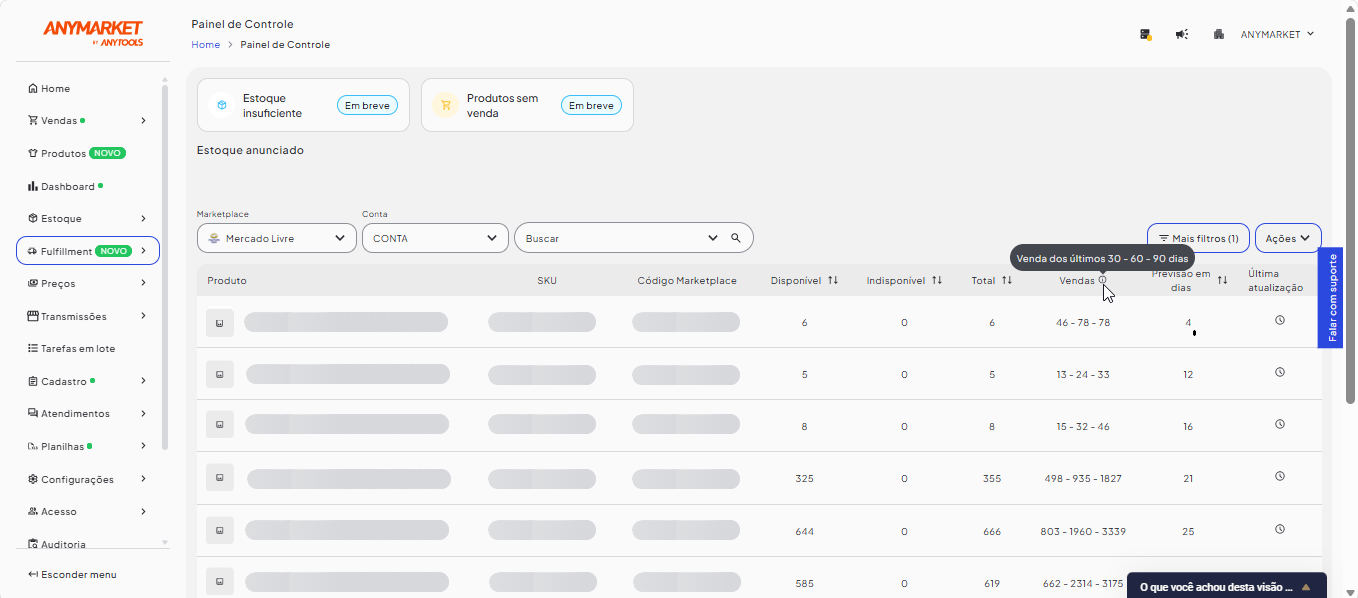1358x598 pixels.
Task: Sort by Previsão em dias arrows
Action: 1222,281
